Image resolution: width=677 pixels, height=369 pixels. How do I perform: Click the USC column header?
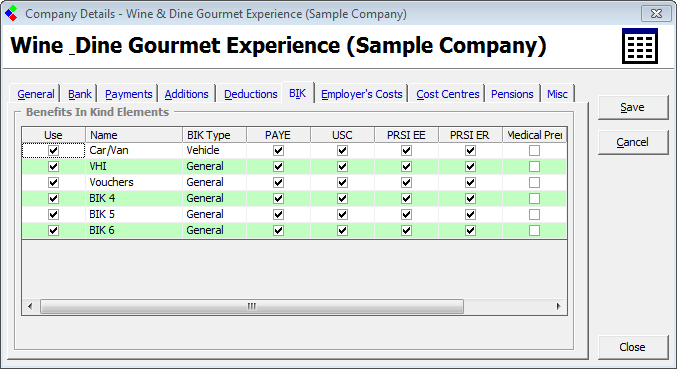[x=342, y=135]
